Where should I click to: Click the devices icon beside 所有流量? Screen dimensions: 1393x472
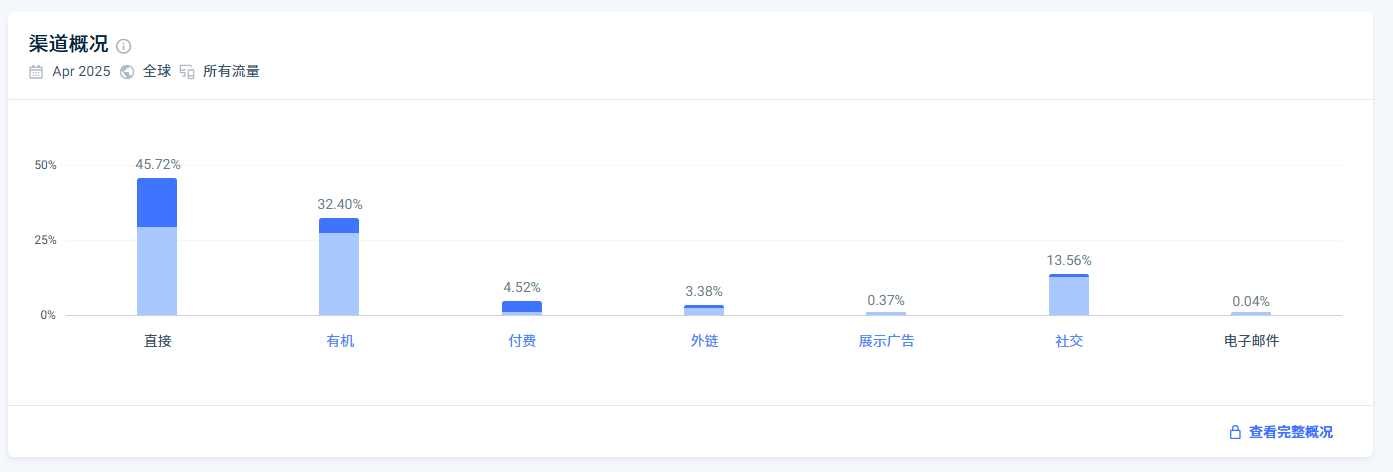187,72
